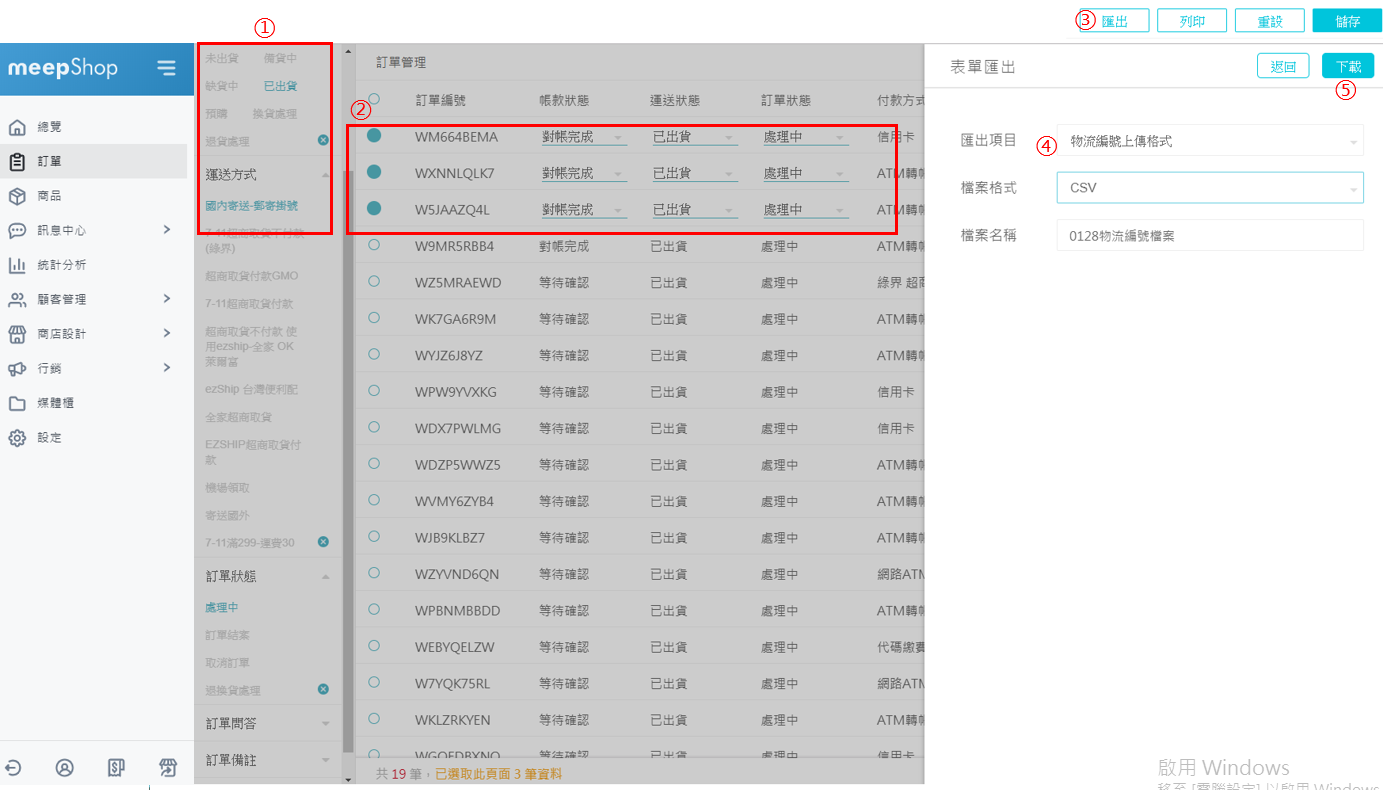
Task: Click the storefront share icon in bottom bar
Action: (168, 767)
